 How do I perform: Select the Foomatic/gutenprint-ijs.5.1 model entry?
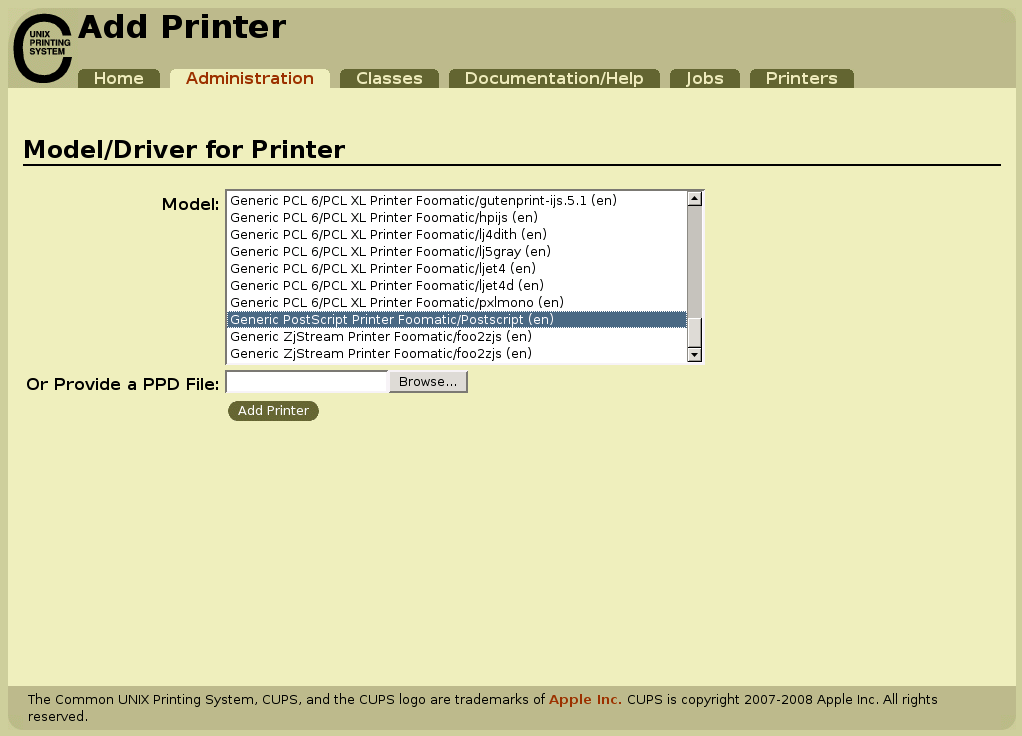point(423,200)
